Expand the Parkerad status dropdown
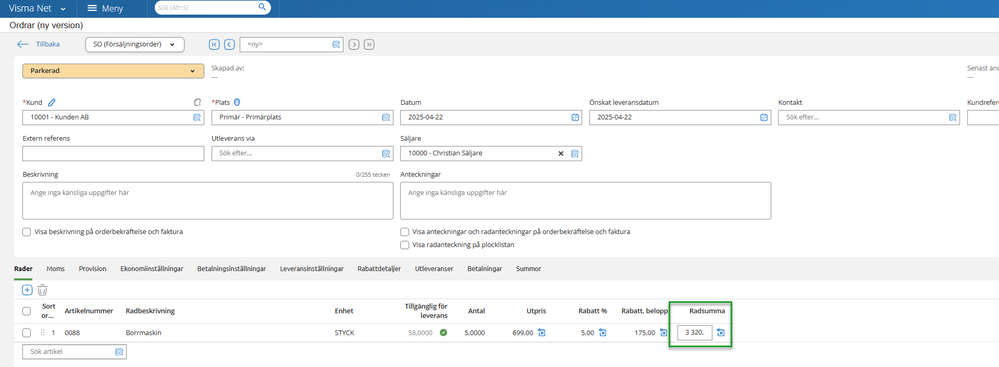Screen dimensions: 999x367 [x=113, y=71]
